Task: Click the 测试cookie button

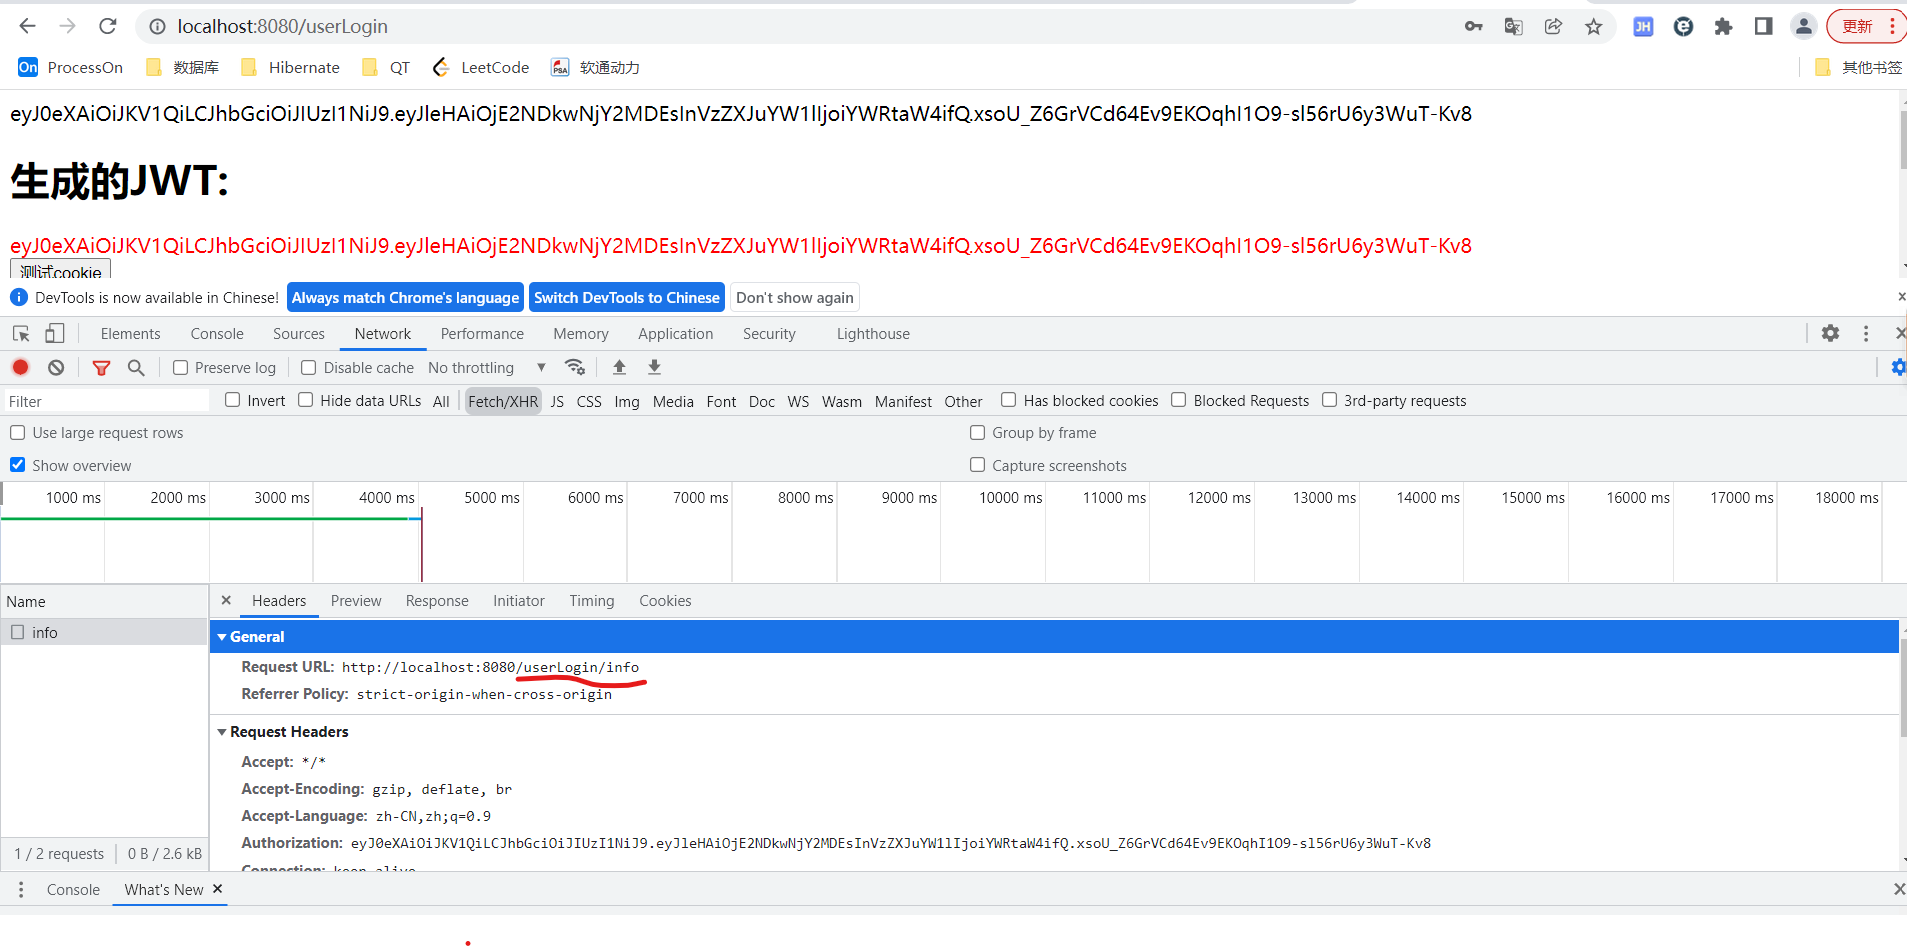Action: click(61, 270)
